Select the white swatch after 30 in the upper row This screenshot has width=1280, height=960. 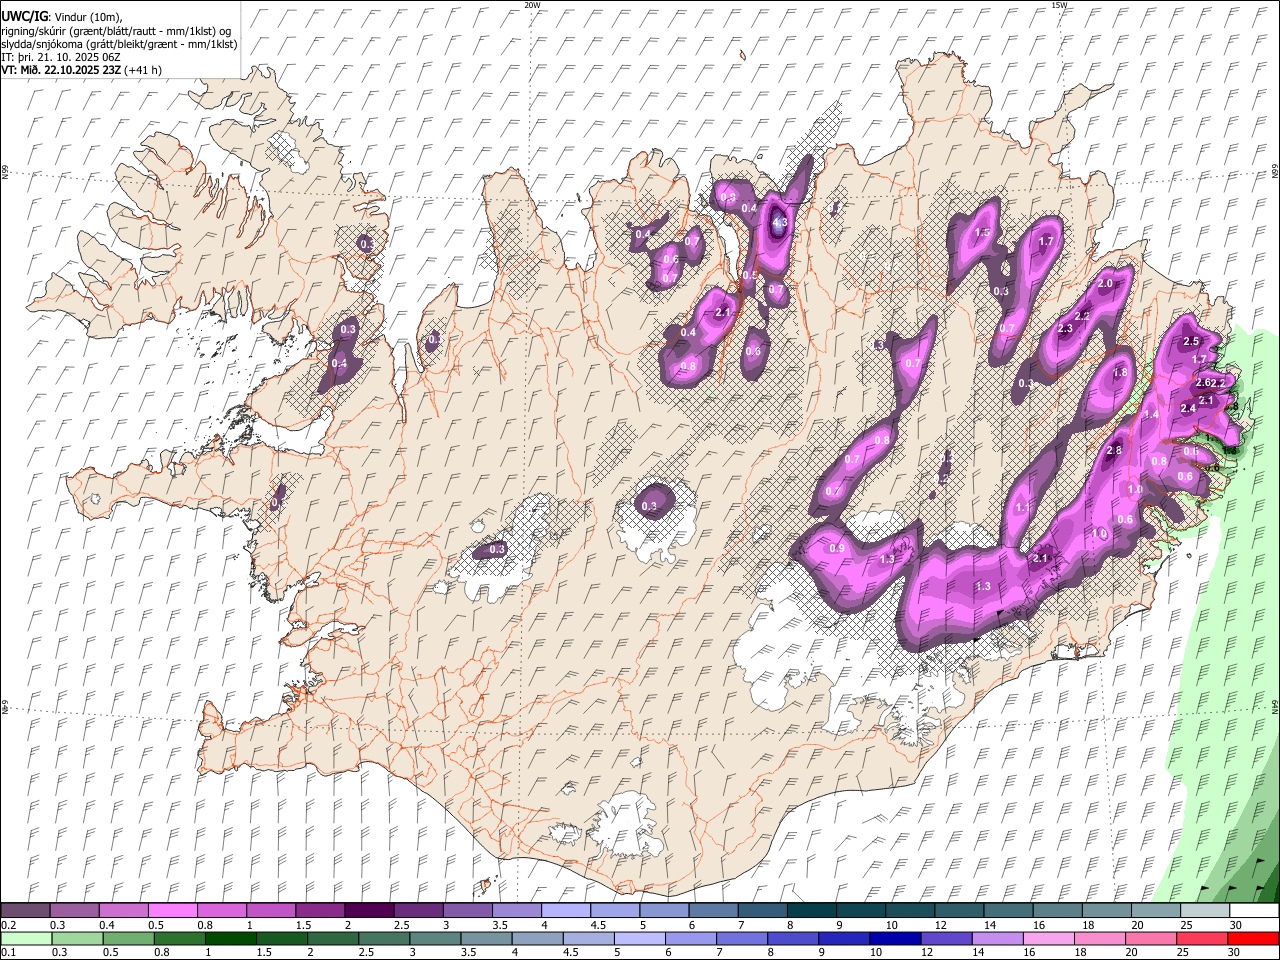click(1254, 911)
